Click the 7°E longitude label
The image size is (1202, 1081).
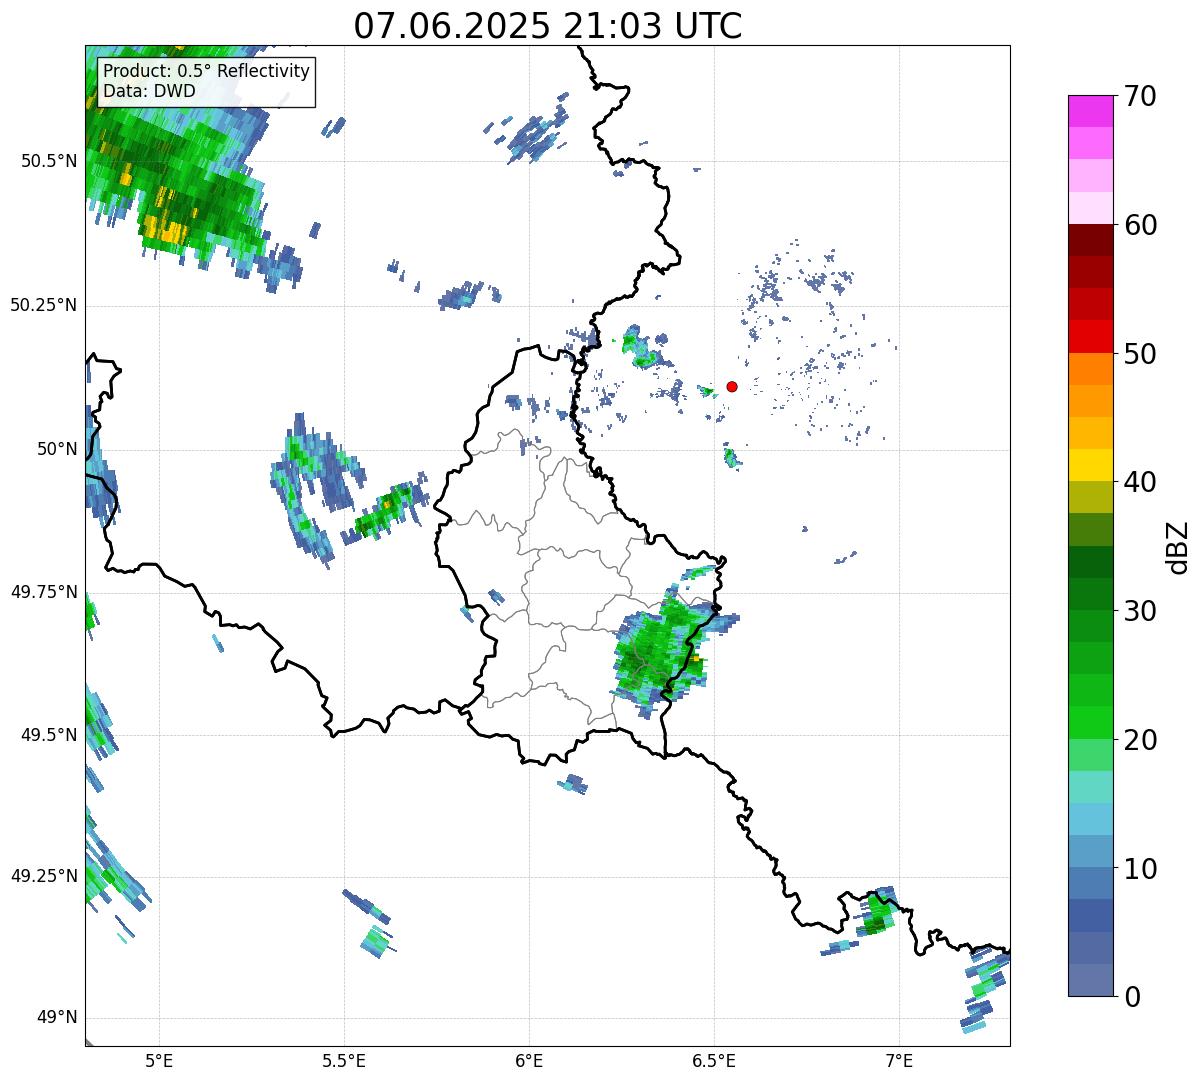pyautogui.click(x=899, y=1061)
